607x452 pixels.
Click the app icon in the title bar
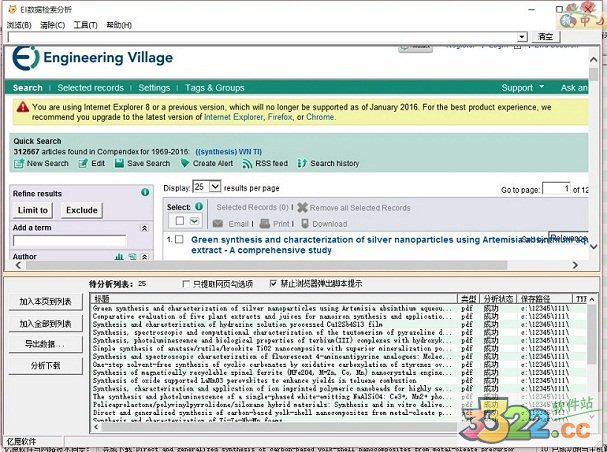13,9
